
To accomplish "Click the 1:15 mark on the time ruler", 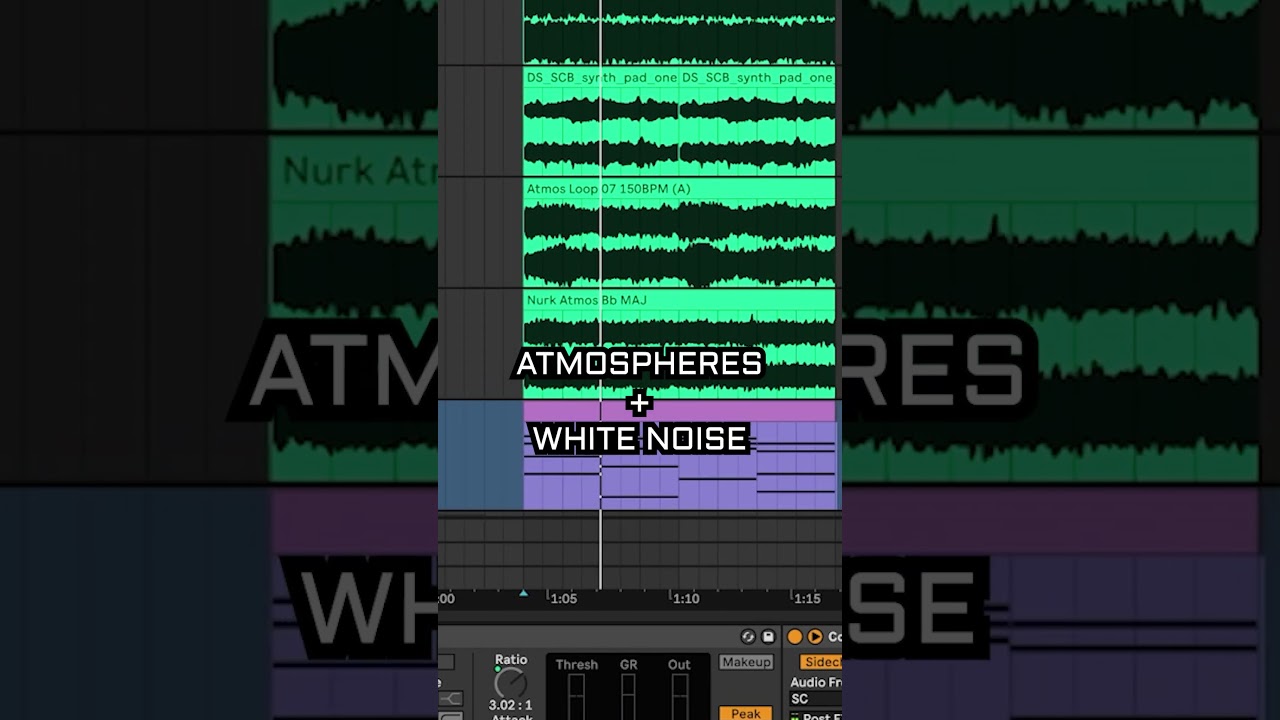I will (x=807, y=599).
